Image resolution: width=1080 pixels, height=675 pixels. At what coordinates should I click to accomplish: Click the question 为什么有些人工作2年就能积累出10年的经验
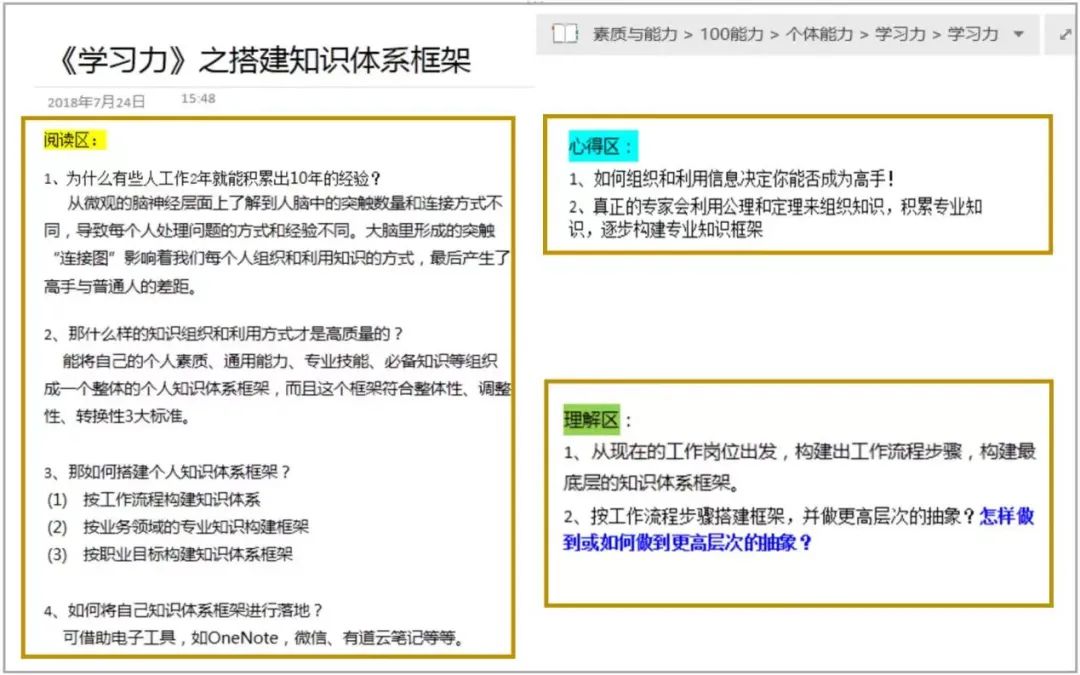213,179
